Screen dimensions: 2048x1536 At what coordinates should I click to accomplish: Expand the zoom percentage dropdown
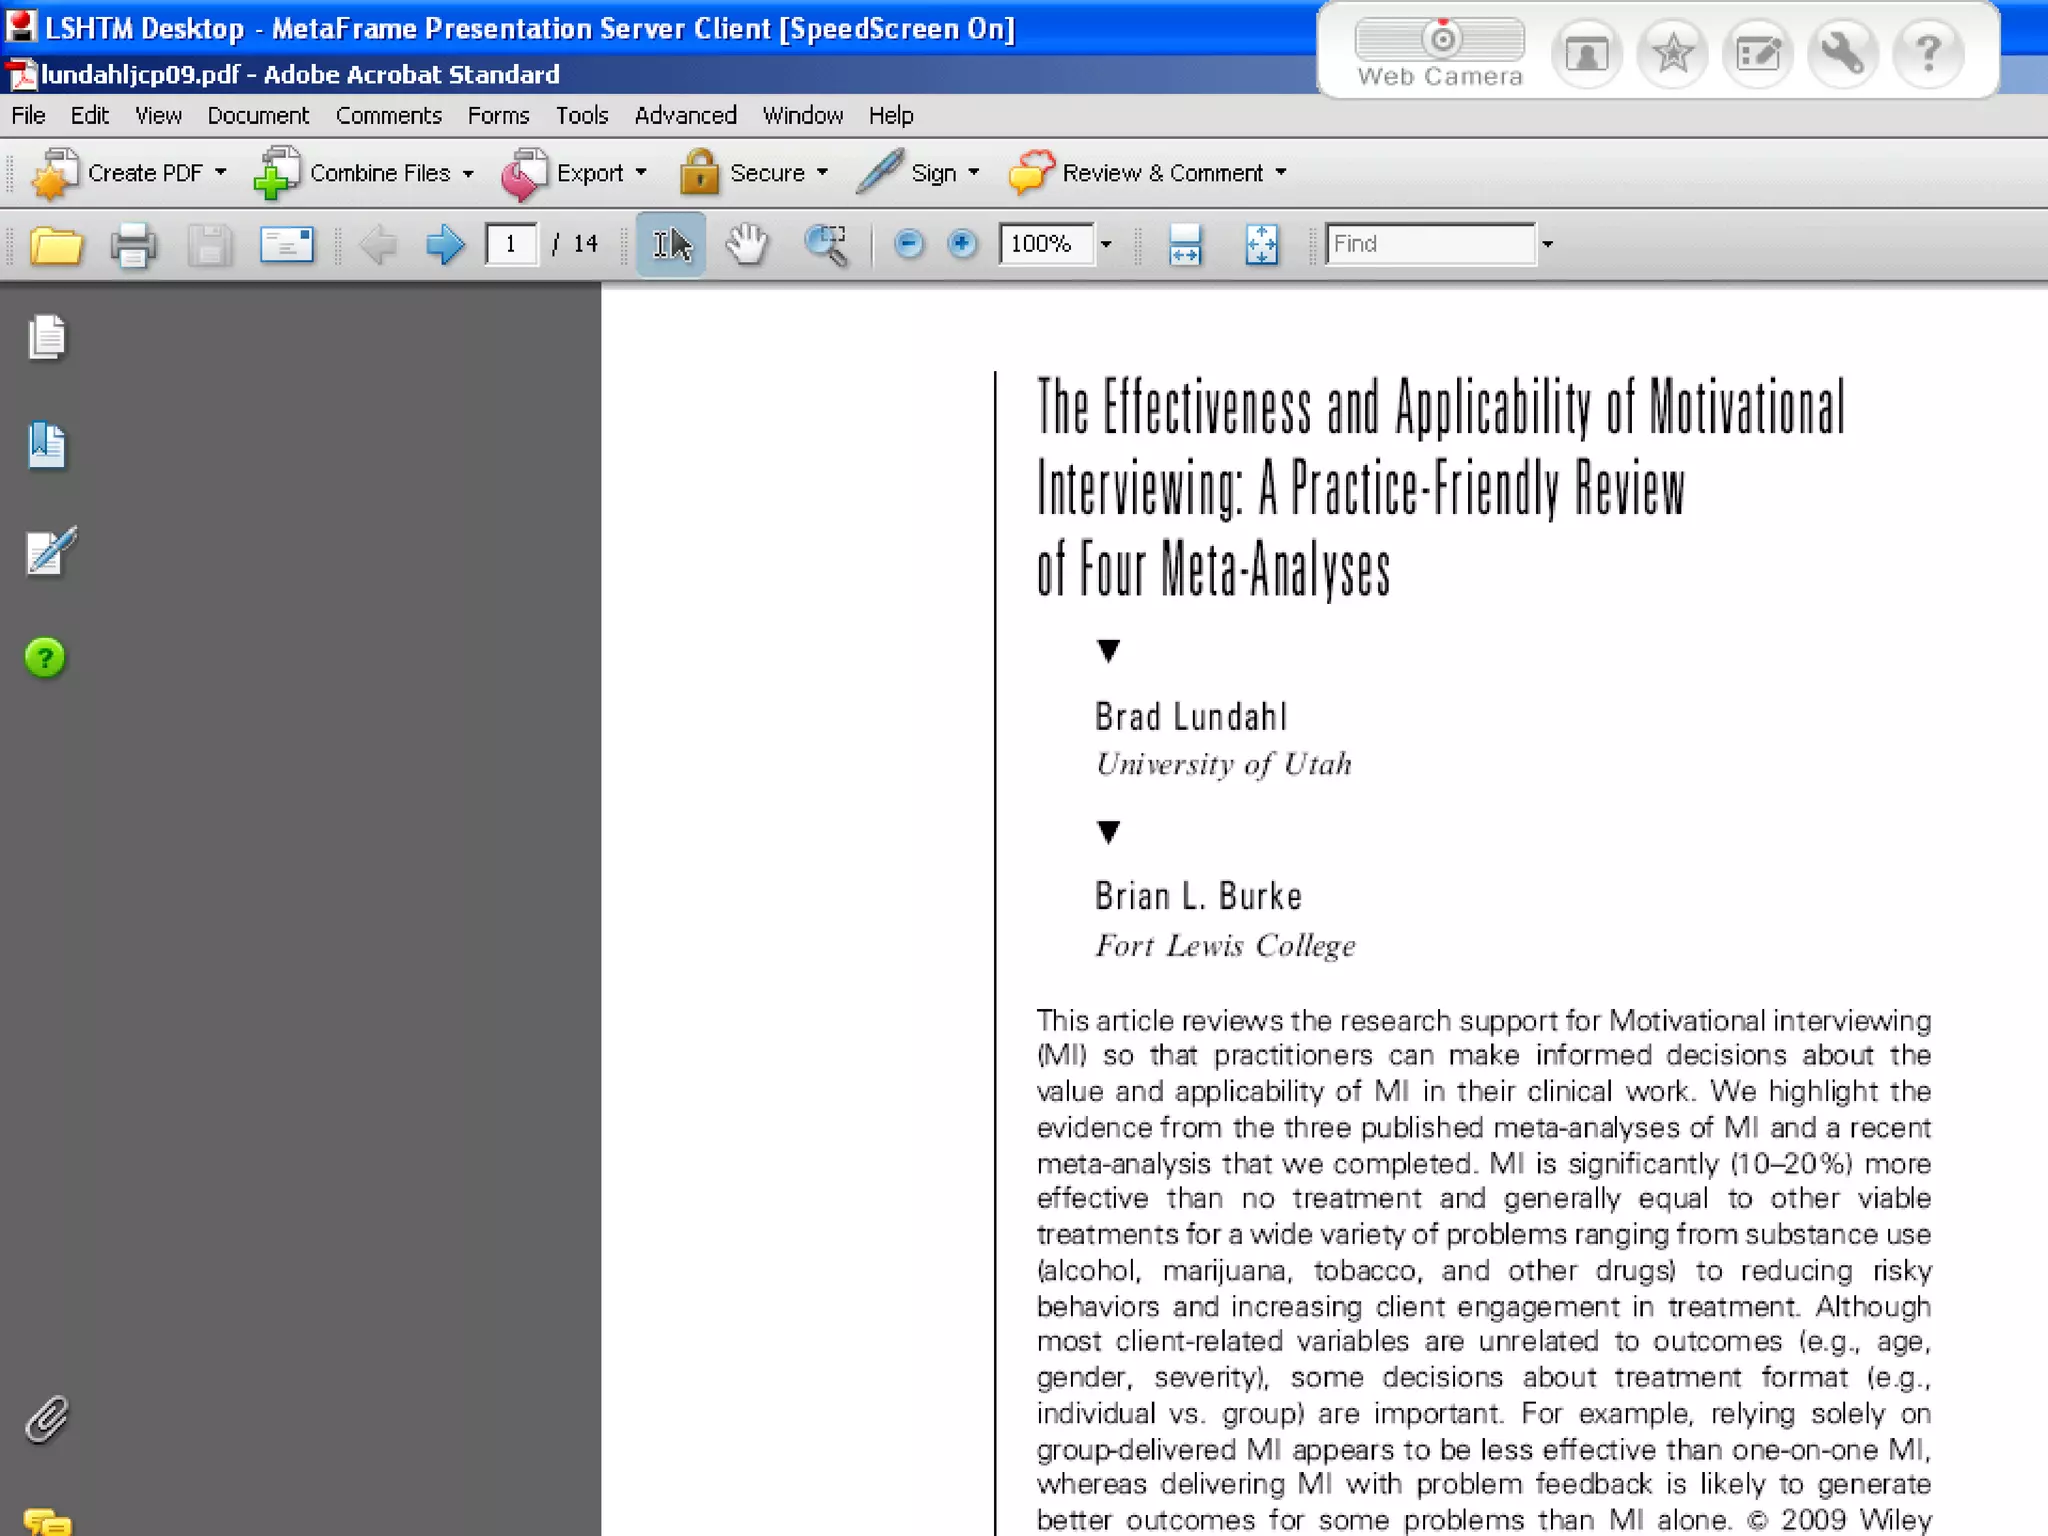(x=1106, y=245)
